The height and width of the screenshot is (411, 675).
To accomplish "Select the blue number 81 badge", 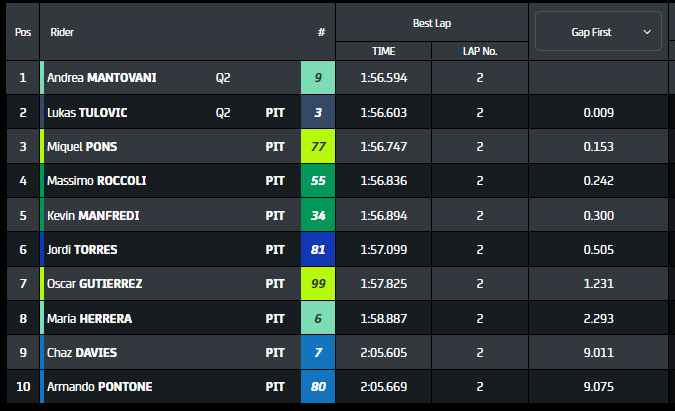I will click(317, 249).
